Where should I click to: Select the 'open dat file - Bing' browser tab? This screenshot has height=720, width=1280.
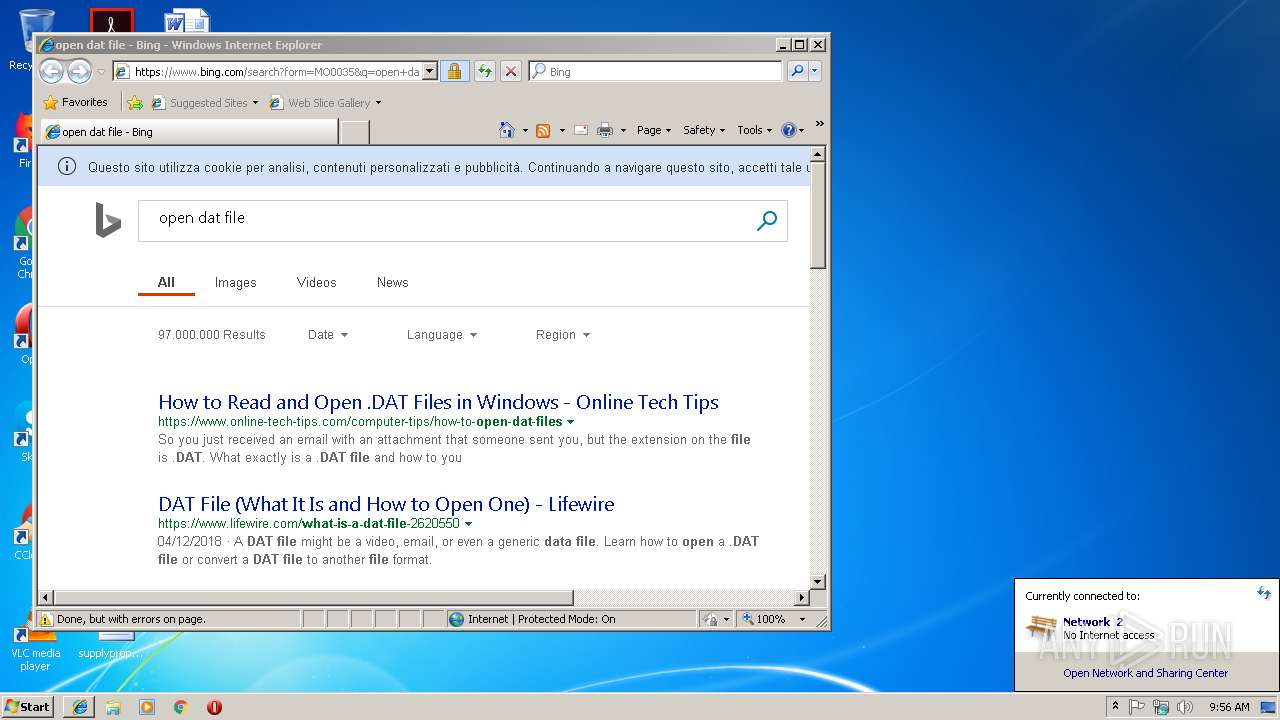[x=188, y=132]
